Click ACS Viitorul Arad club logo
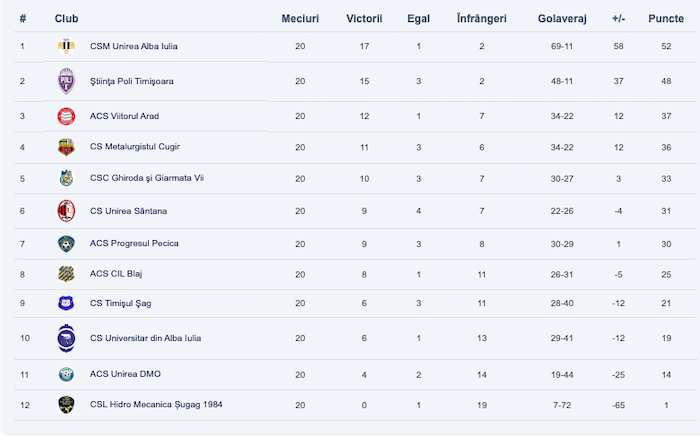This screenshot has width=700, height=436. tap(66, 116)
